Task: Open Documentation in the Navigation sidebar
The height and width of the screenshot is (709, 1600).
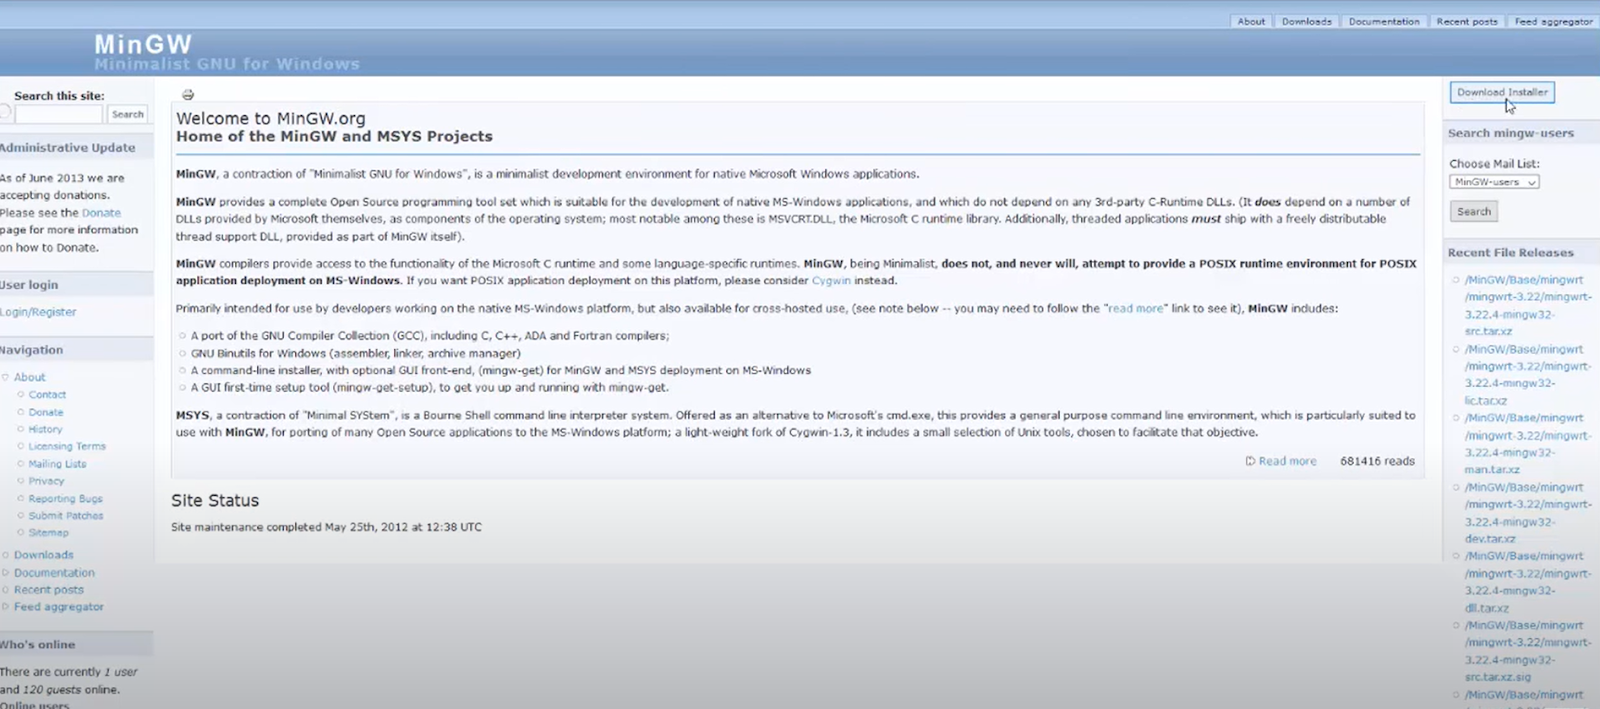Action: tap(54, 573)
